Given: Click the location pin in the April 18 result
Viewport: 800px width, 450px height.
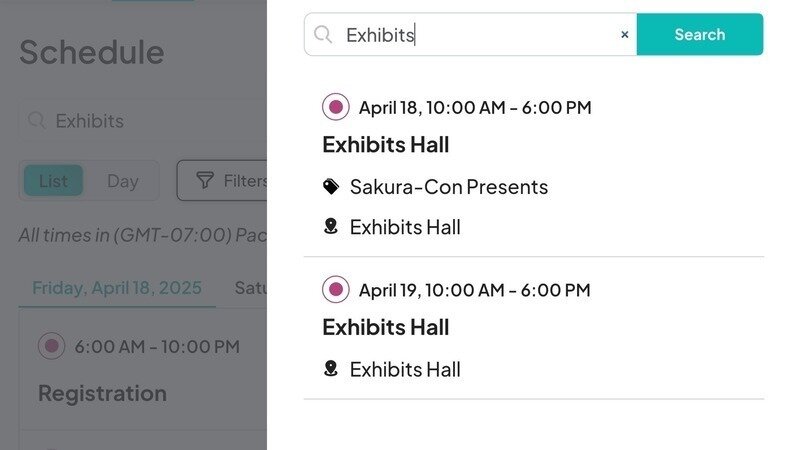Looking at the screenshot, I should (x=331, y=227).
